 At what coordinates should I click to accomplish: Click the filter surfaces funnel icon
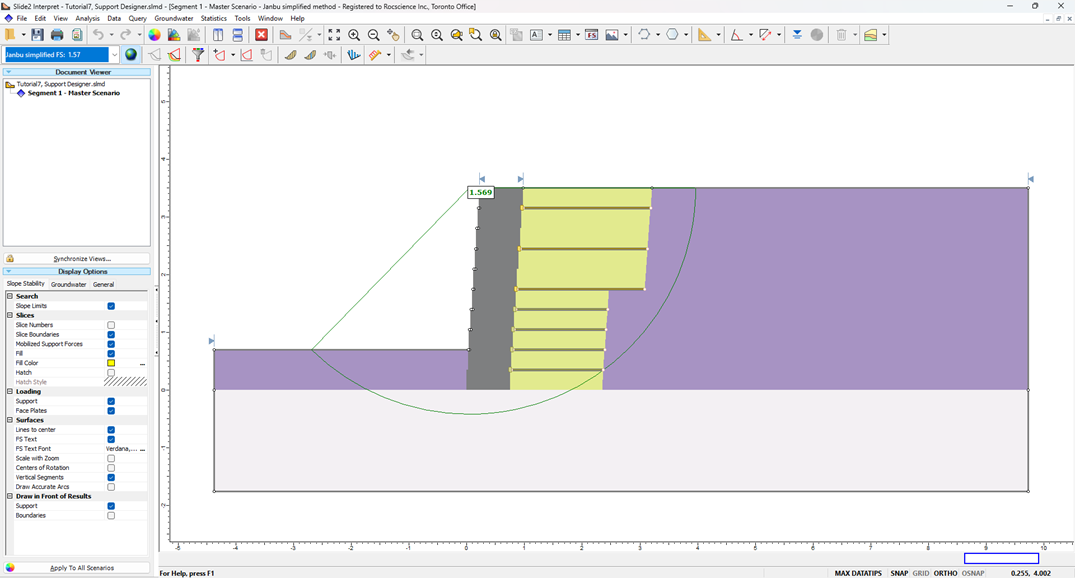point(198,55)
